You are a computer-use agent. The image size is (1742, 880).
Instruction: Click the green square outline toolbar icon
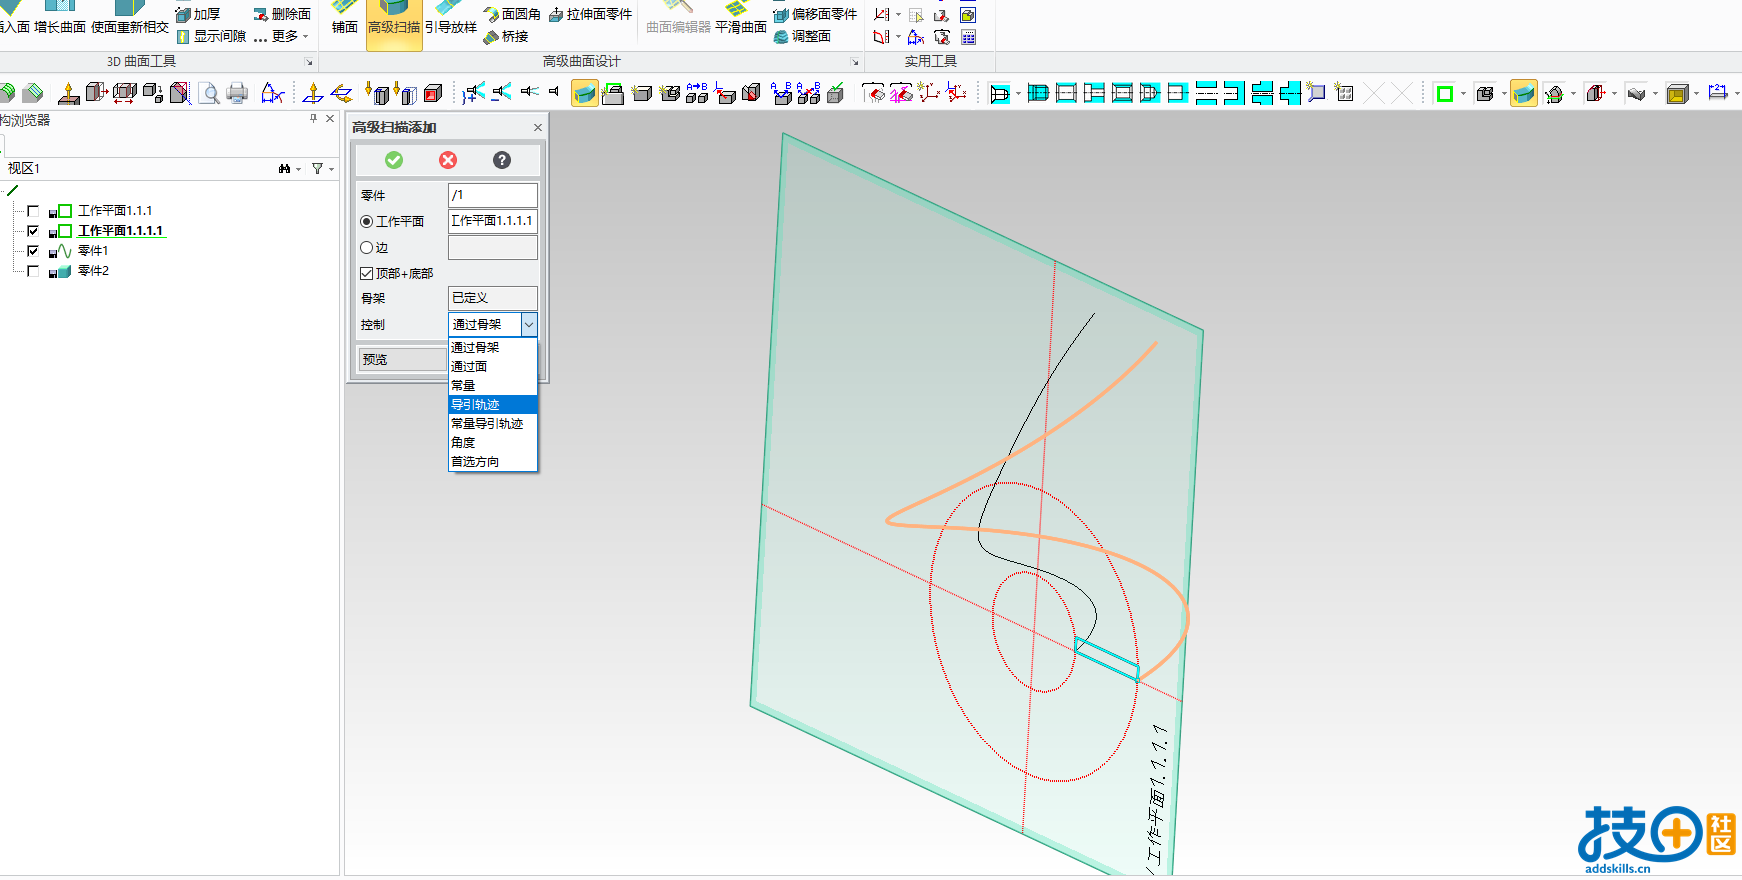tap(1444, 94)
